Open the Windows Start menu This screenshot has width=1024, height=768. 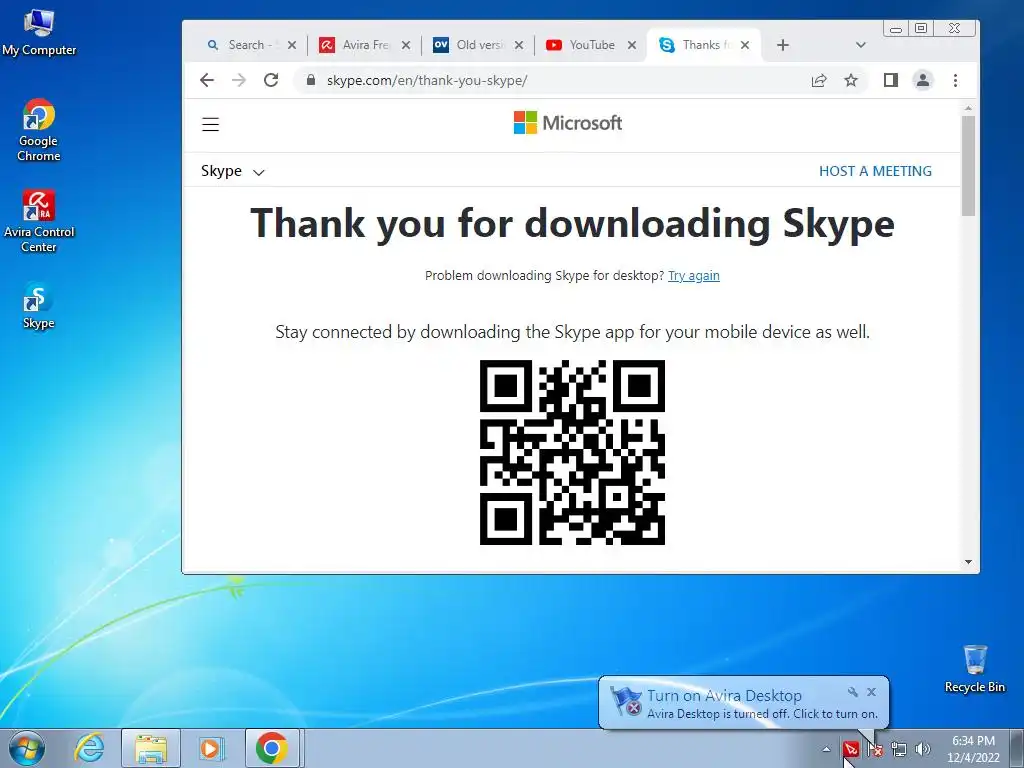click(27, 748)
